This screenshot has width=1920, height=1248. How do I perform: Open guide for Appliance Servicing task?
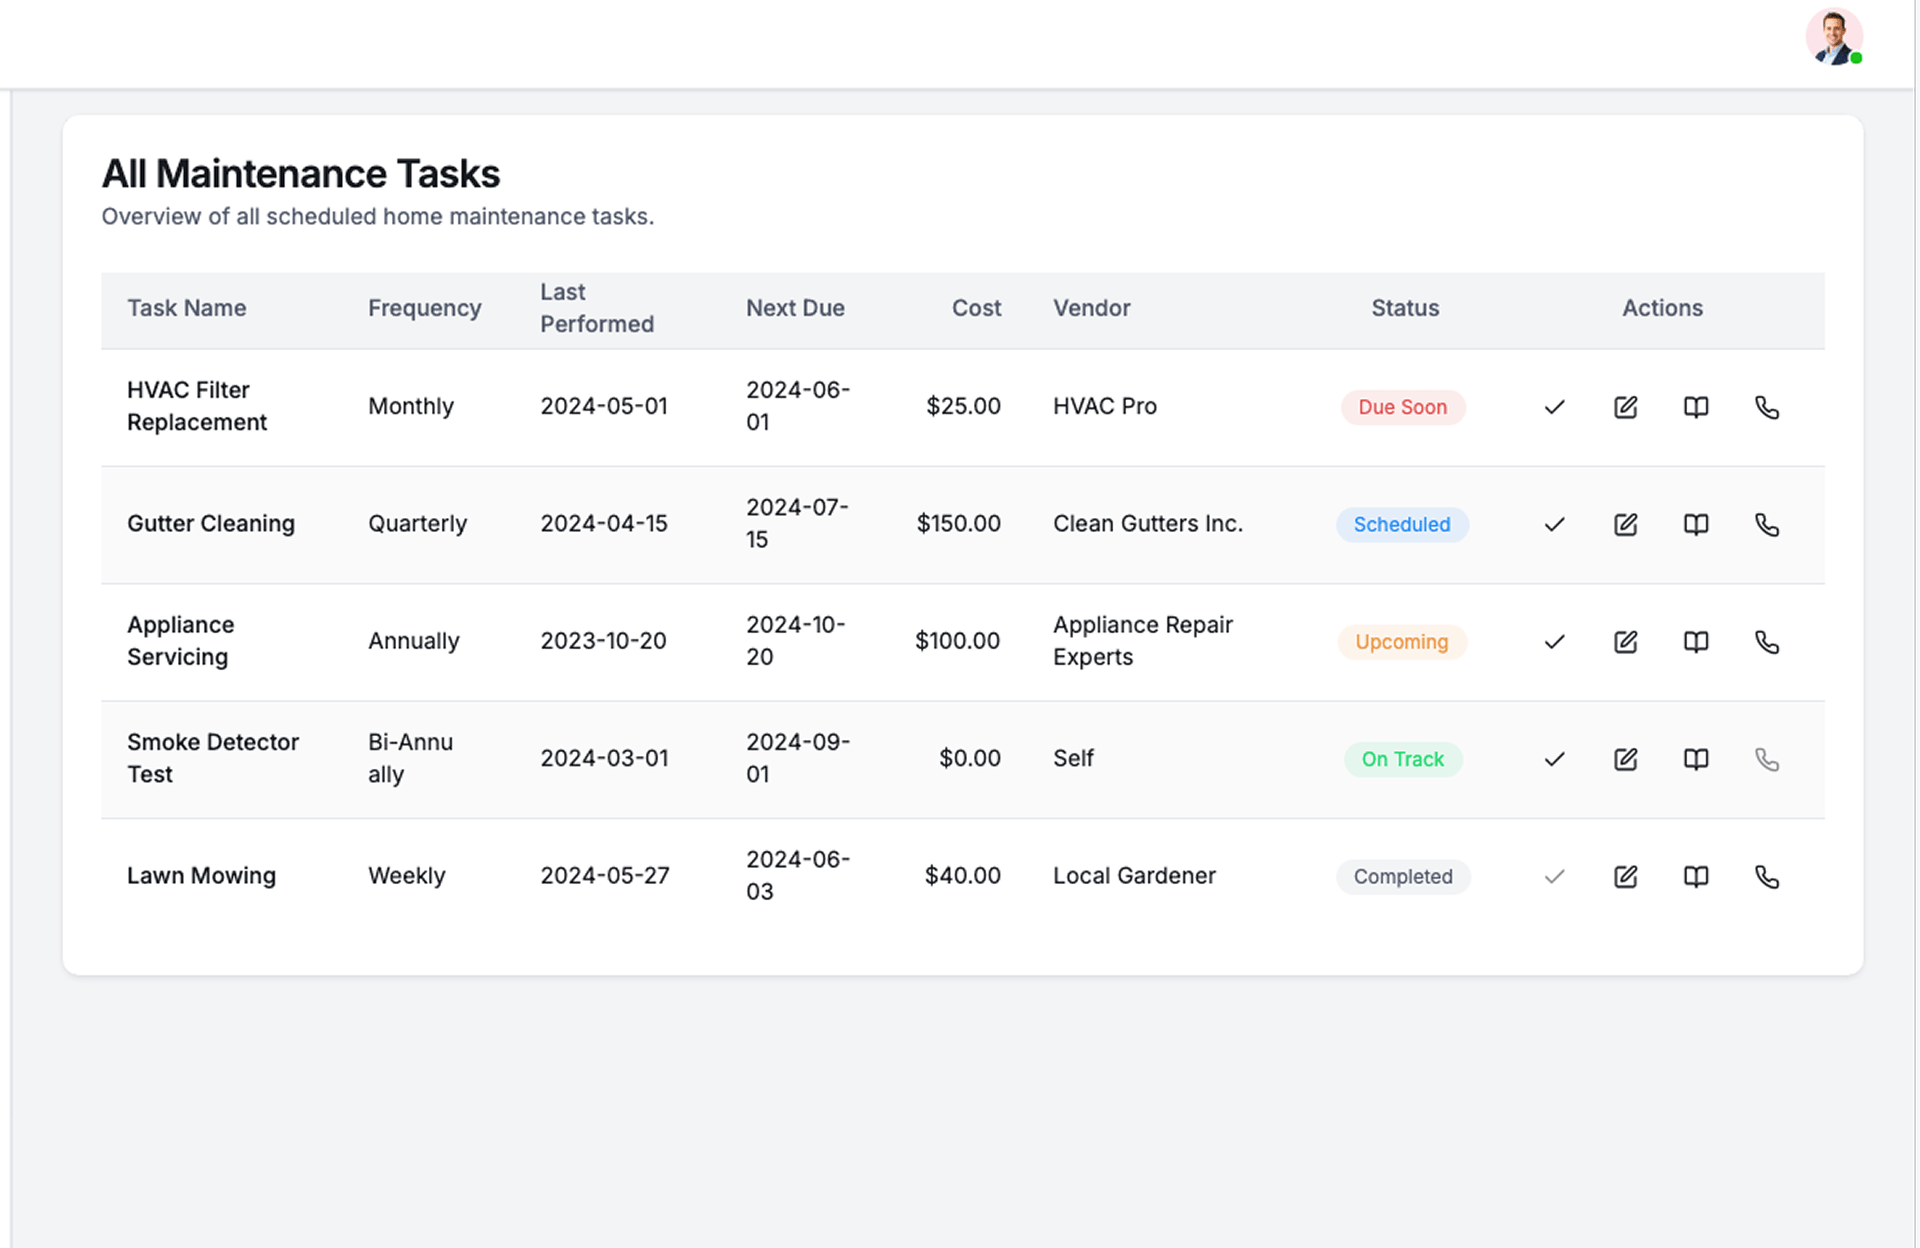(1696, 641)
